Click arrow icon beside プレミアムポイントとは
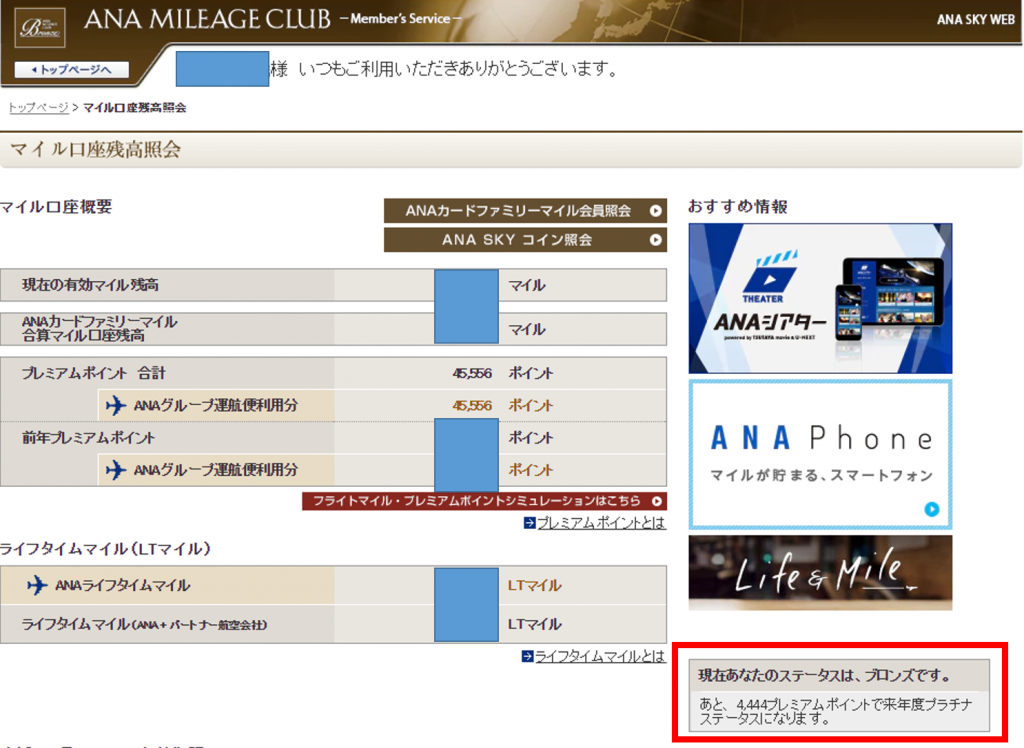Screen dimensions: 1024x748 530,523
